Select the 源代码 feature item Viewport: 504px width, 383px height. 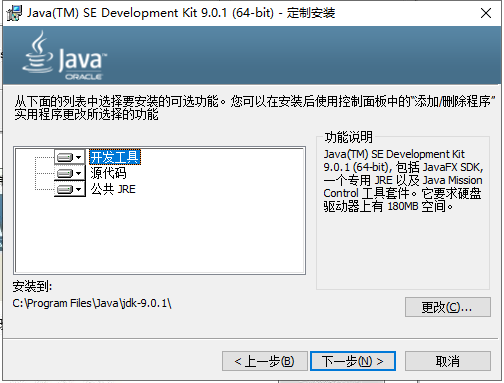tap(108, 173)
